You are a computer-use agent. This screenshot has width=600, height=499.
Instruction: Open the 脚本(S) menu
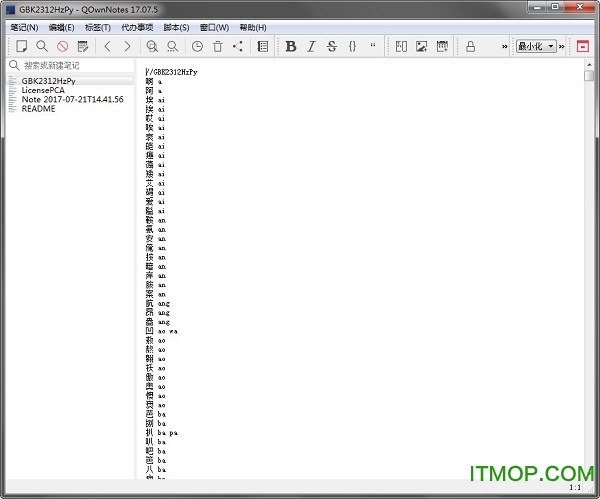[x=177, y=27]
